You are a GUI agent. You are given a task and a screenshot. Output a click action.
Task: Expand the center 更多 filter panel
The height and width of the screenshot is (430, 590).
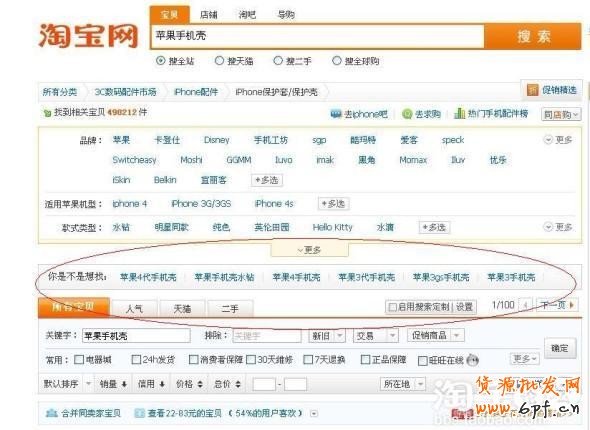310,249
